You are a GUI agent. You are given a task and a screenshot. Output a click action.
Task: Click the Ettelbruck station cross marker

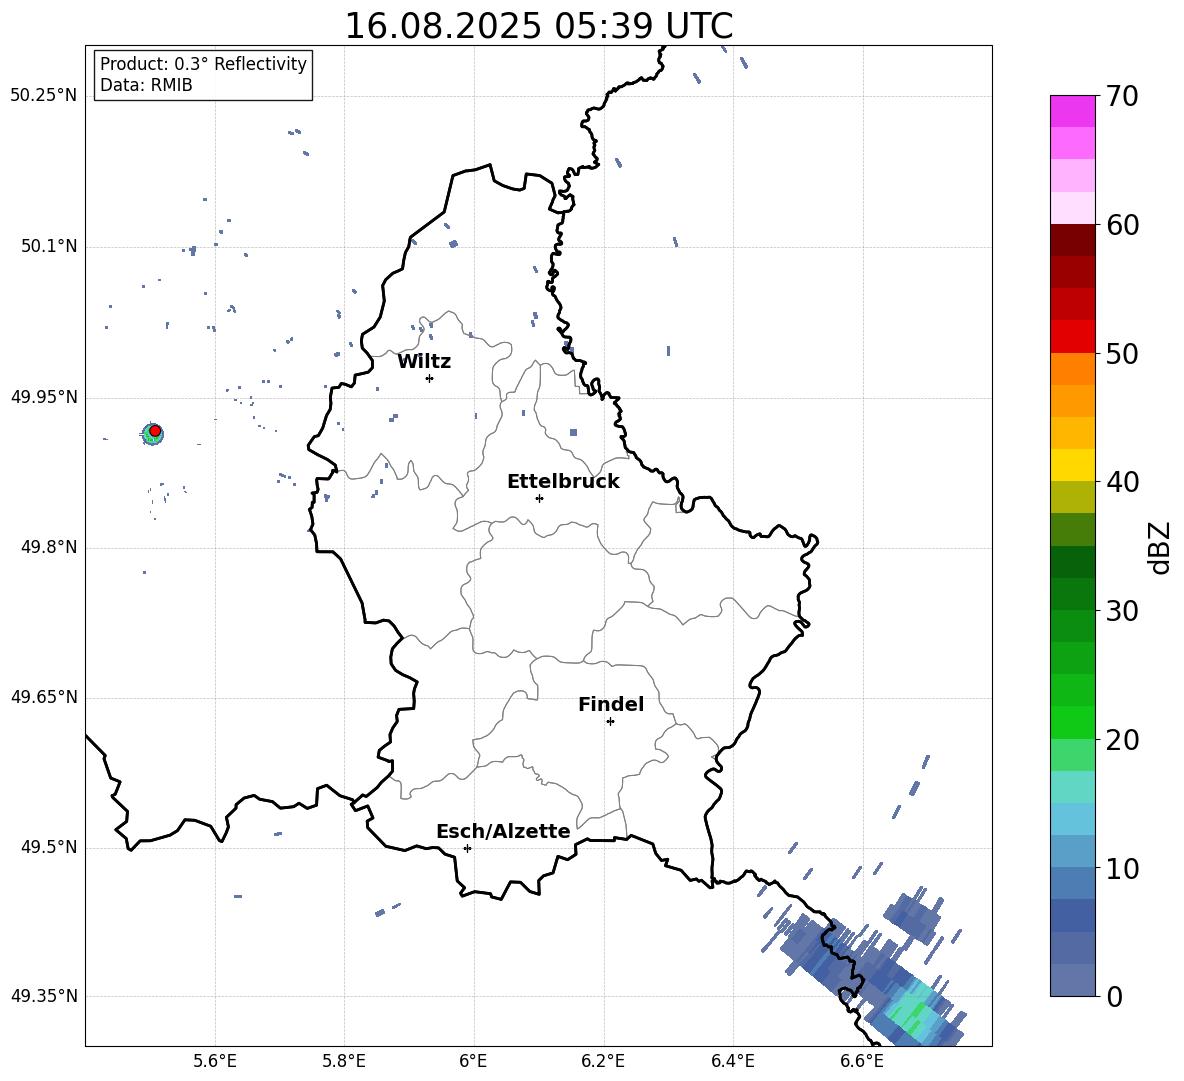539,498
